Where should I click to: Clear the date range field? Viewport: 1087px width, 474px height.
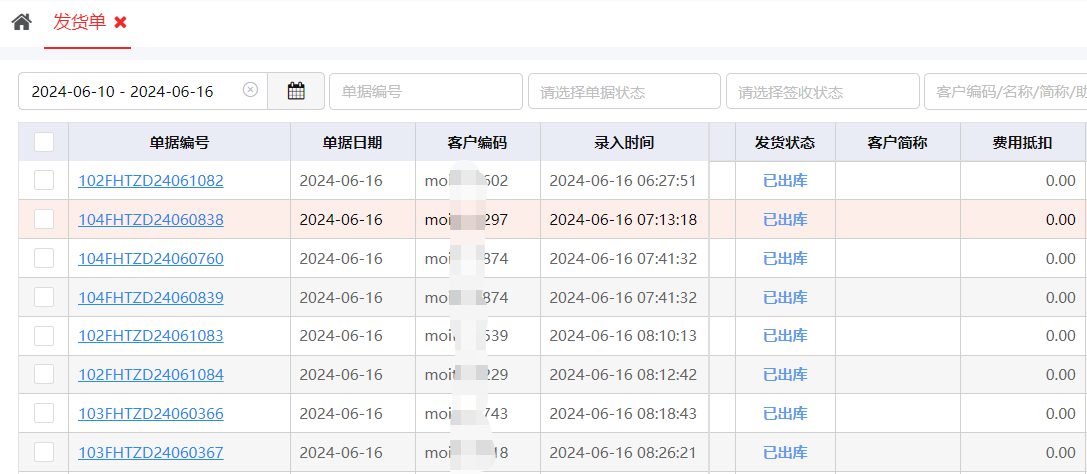click(250, 90)
